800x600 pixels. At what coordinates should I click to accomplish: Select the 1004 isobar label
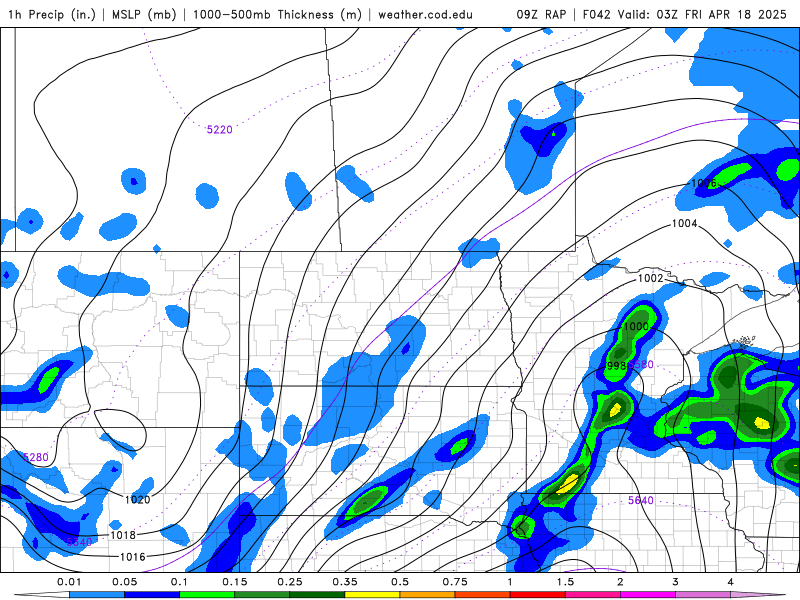tap(684, 223)
